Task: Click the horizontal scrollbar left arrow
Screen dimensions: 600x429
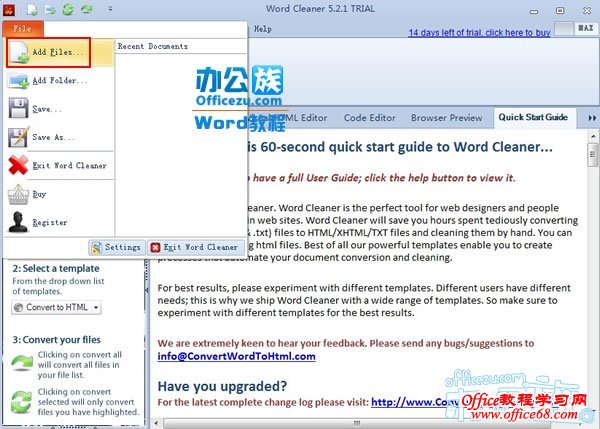Action: pos(156,423)
